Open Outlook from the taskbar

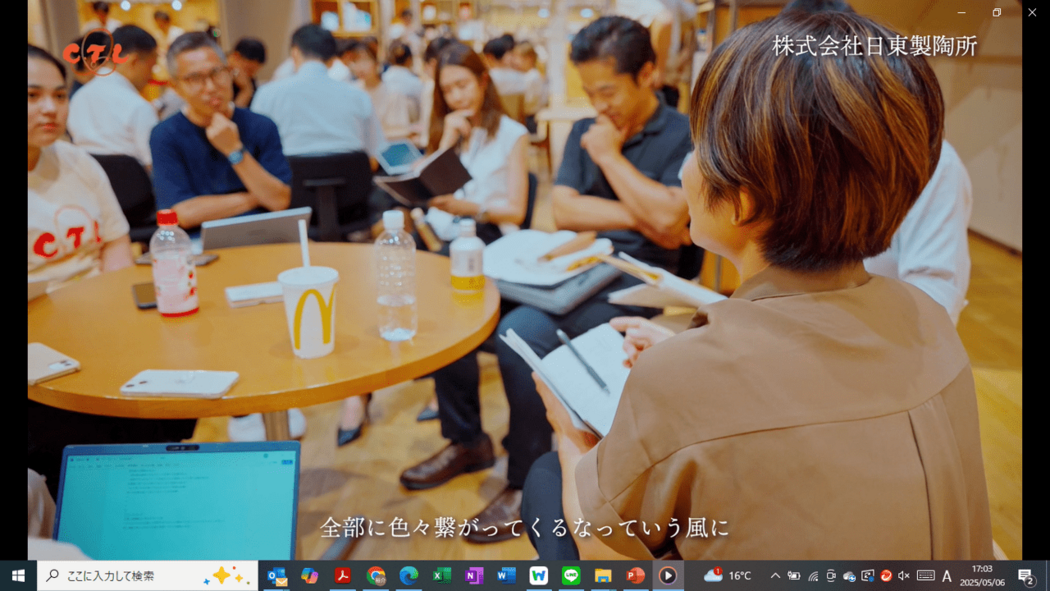tap(277, 576)
